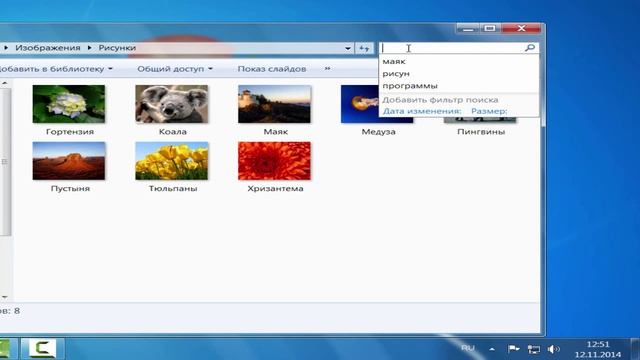Select the Тюльпаны tulips thumbnail

tap(171, 161)
